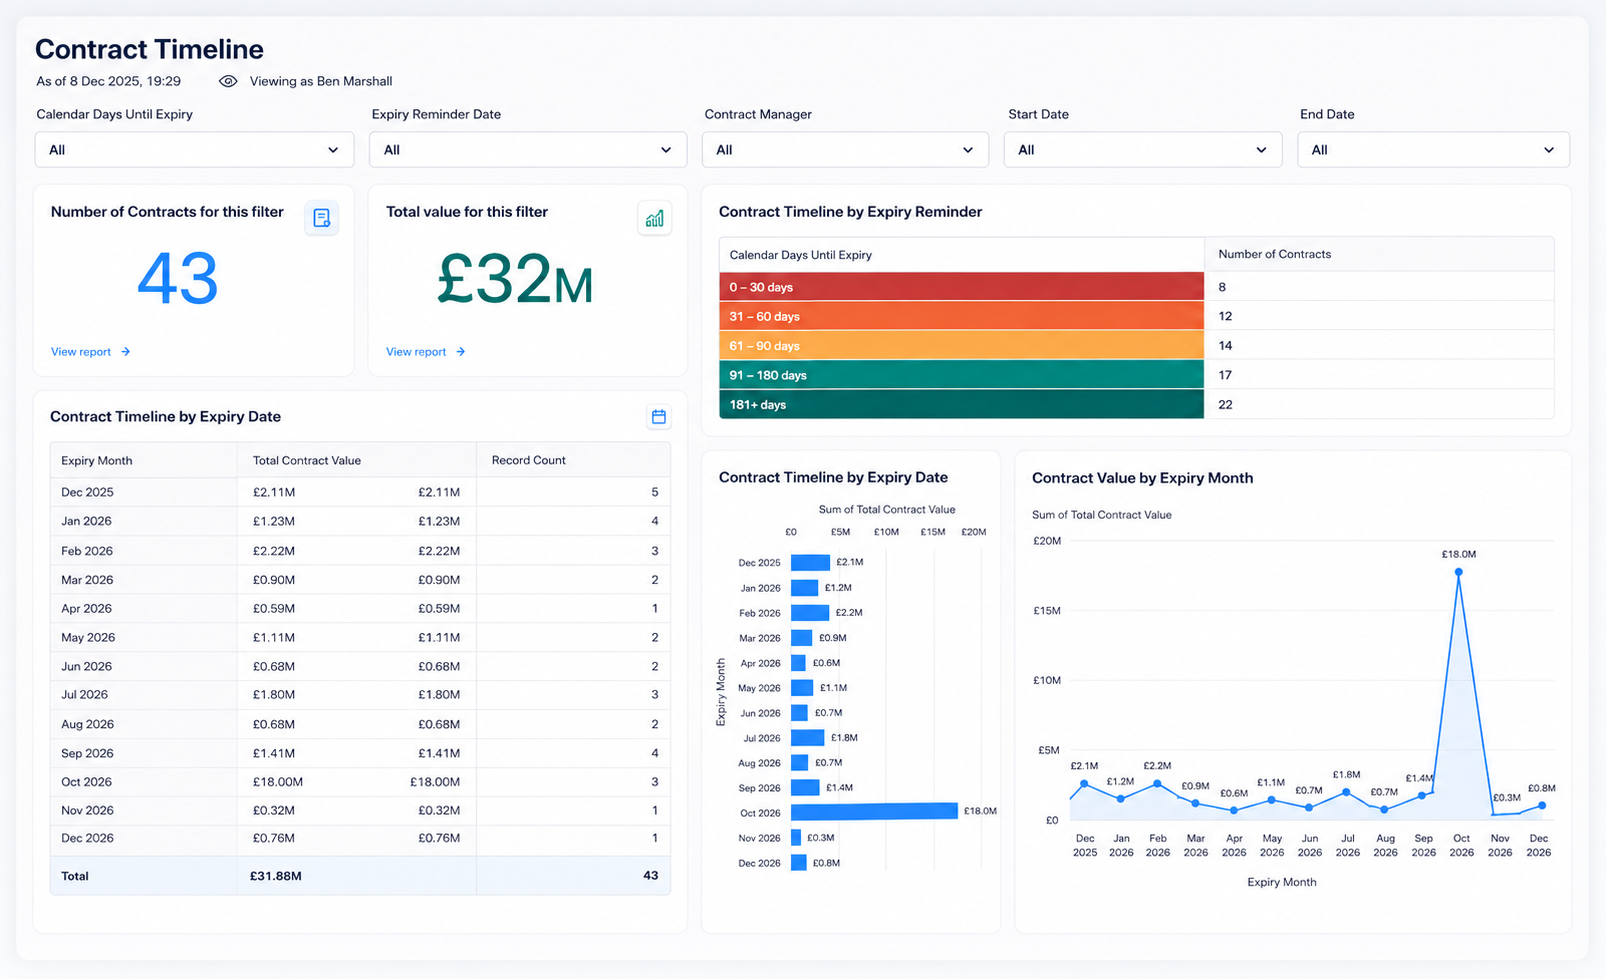Image resolution: width=1606 pixels, height=979 pixels.
Task: Click the Jul 2026 row in expiry table
Action: pos(360,695)
